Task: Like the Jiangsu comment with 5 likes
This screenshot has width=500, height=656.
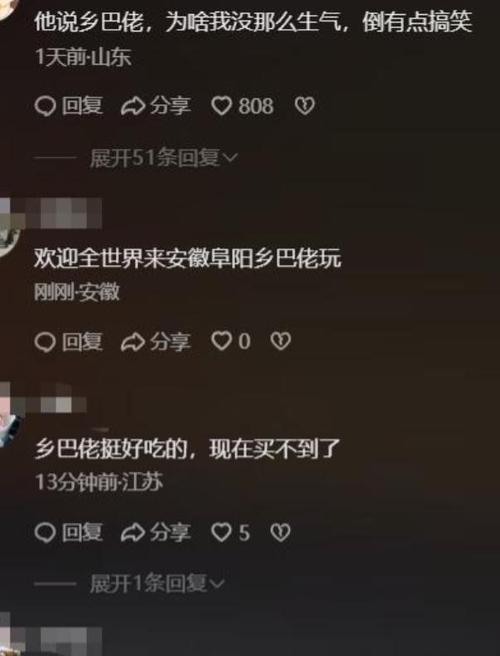Action: (x=221, y=532)
